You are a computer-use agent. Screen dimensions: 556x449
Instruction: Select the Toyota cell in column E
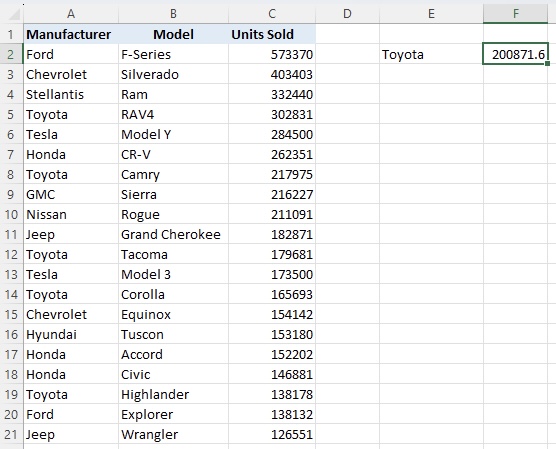431,54
